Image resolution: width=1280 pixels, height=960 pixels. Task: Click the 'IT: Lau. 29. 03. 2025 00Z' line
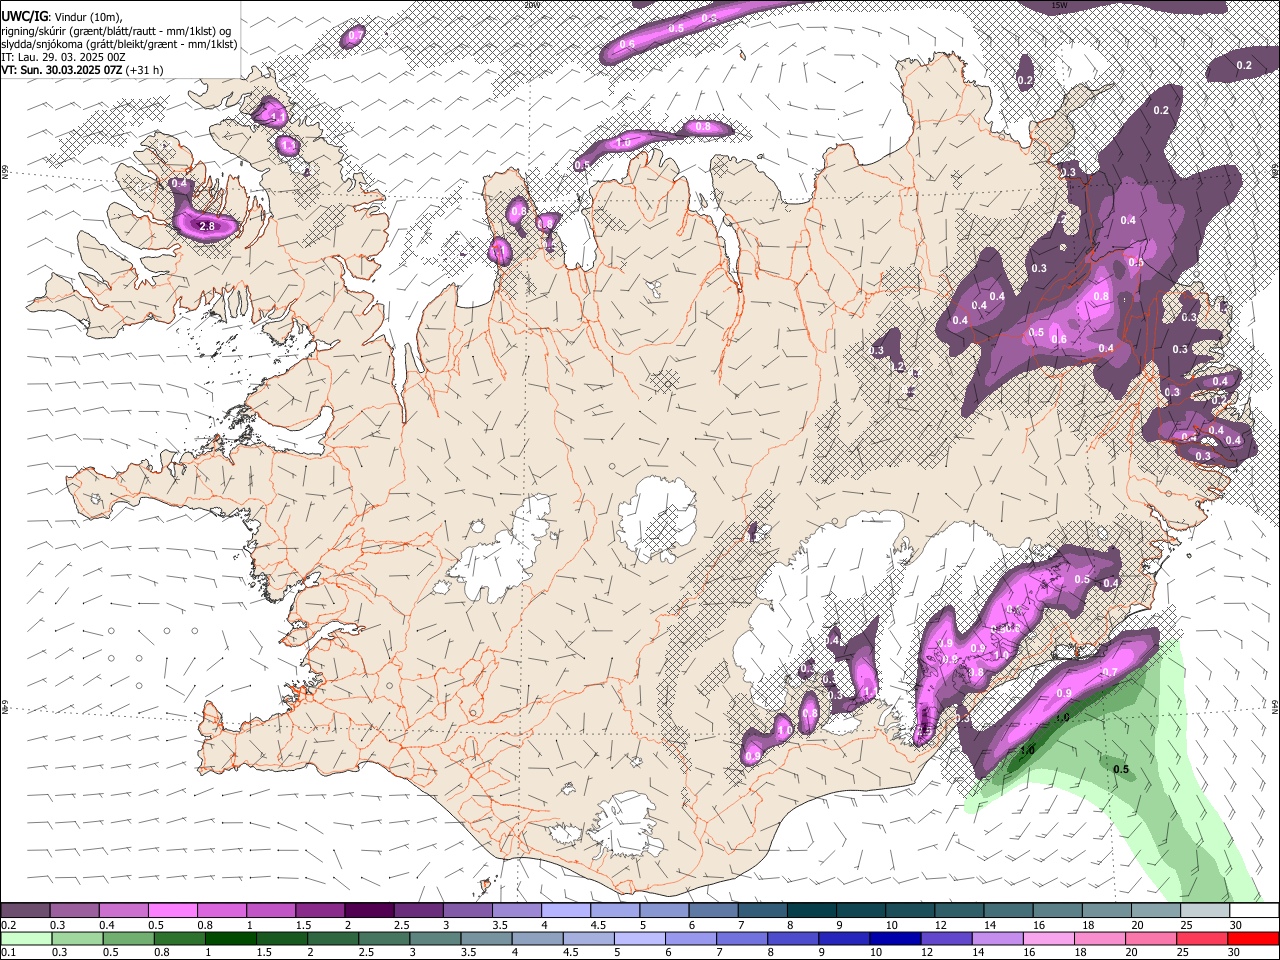[x=63, y=57]
